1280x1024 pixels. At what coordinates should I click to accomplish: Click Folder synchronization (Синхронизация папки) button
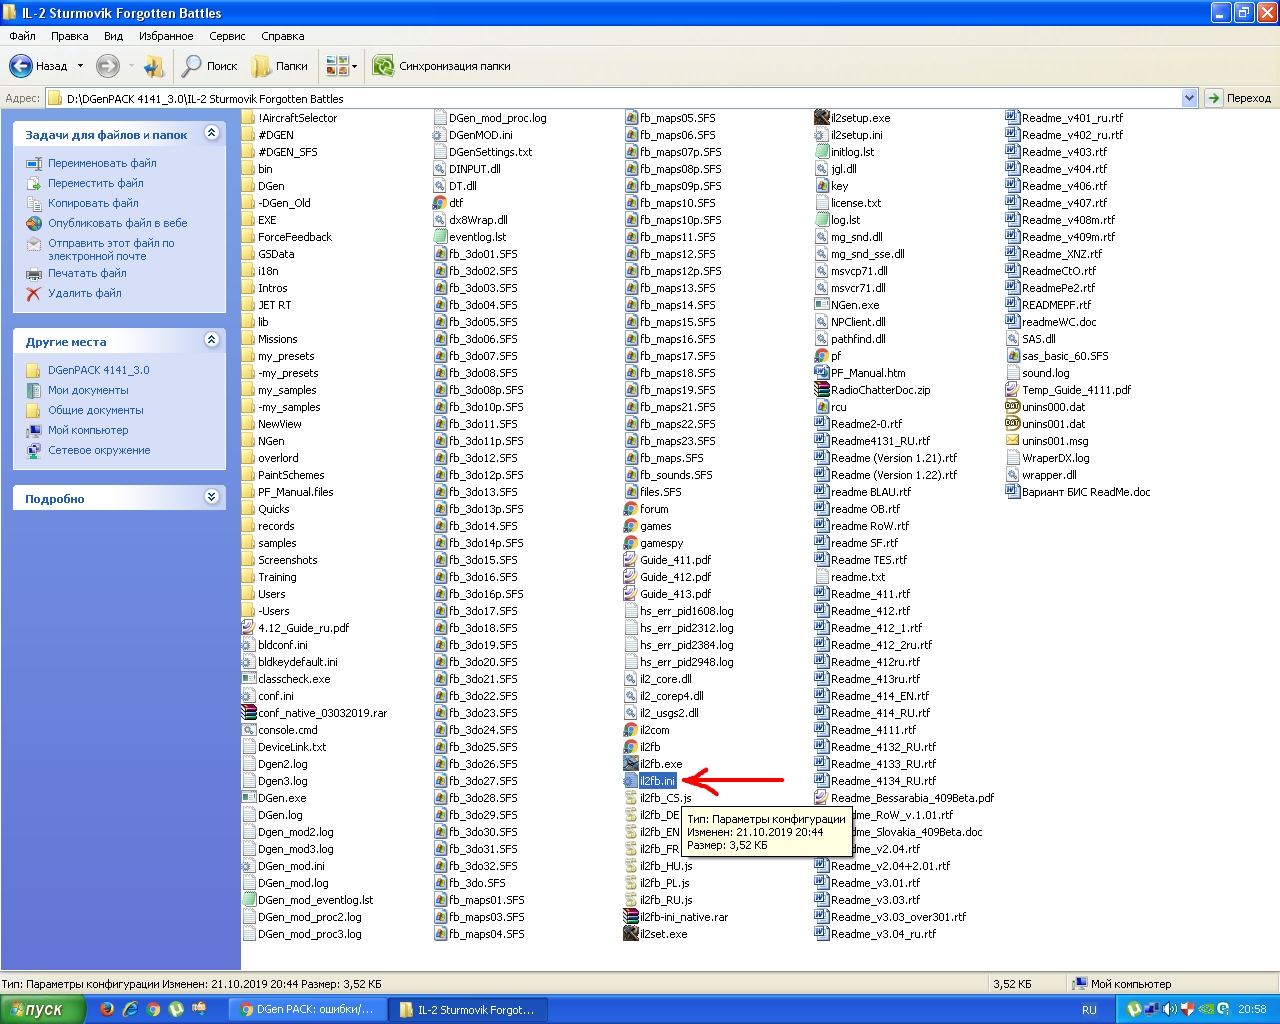tap(441, 66)
